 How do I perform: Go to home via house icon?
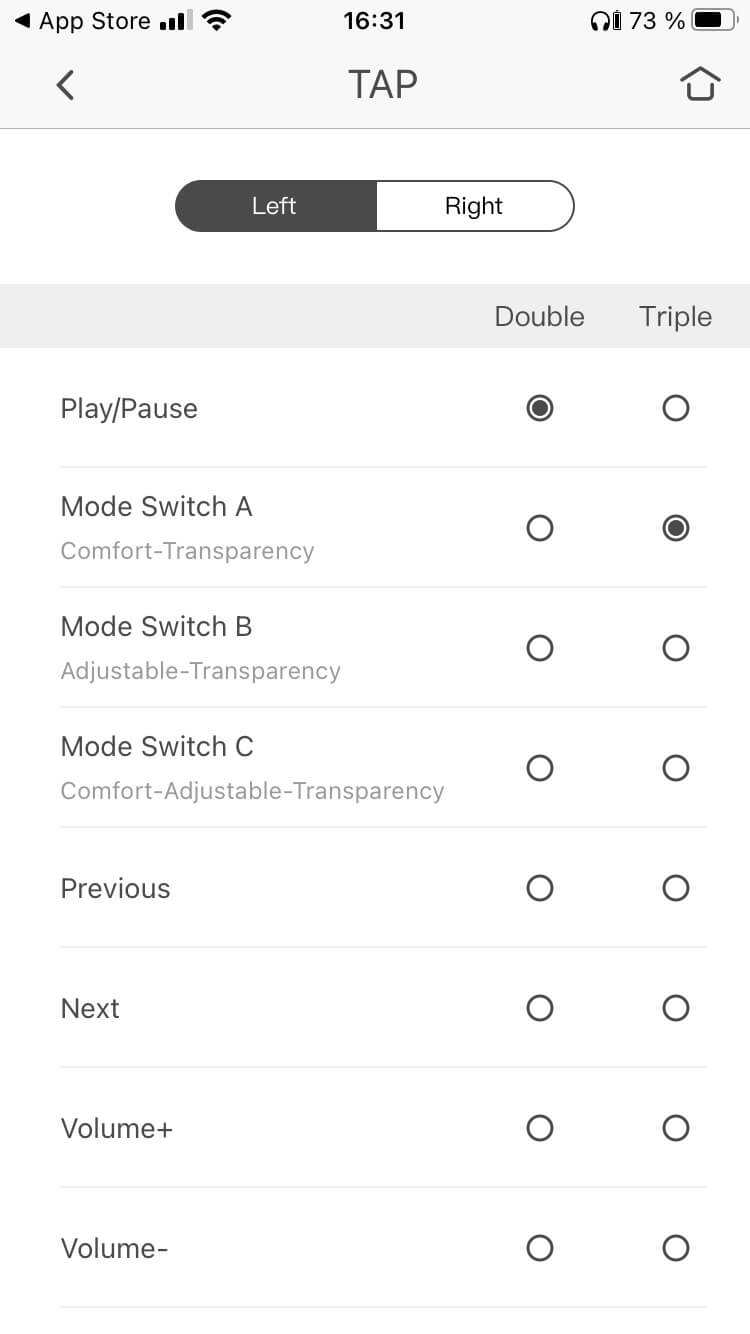[700, 85]
